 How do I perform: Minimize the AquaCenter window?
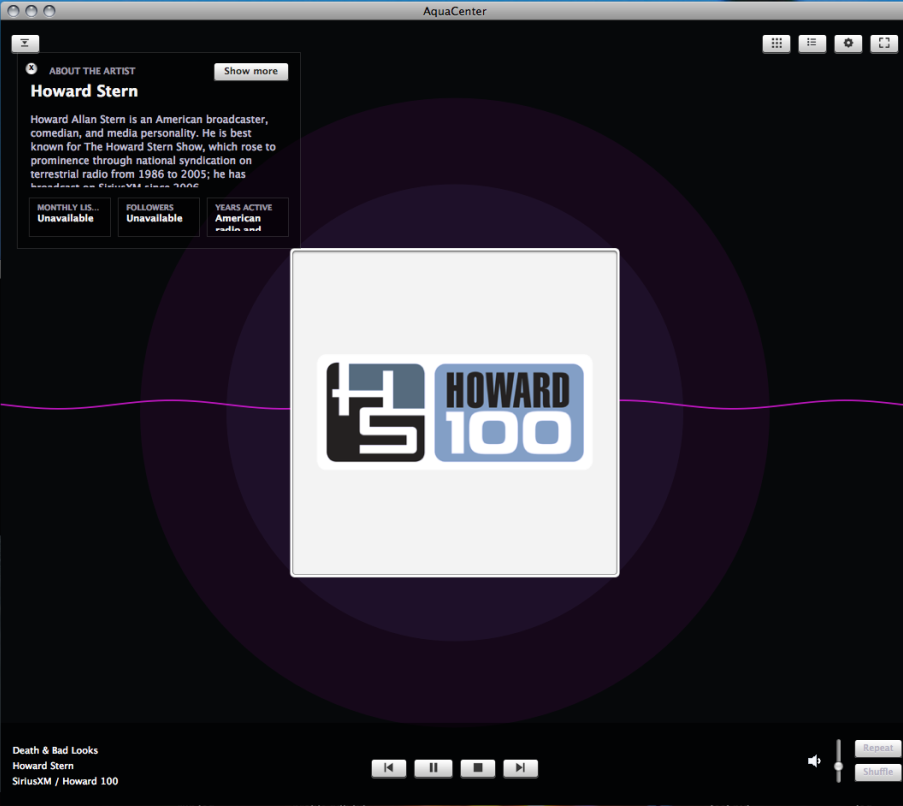(x=32, y=11)
